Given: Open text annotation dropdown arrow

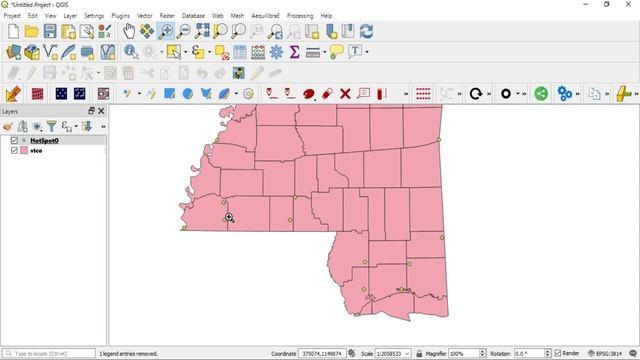Looking at the screenshot, I should [x=367, y=52].
